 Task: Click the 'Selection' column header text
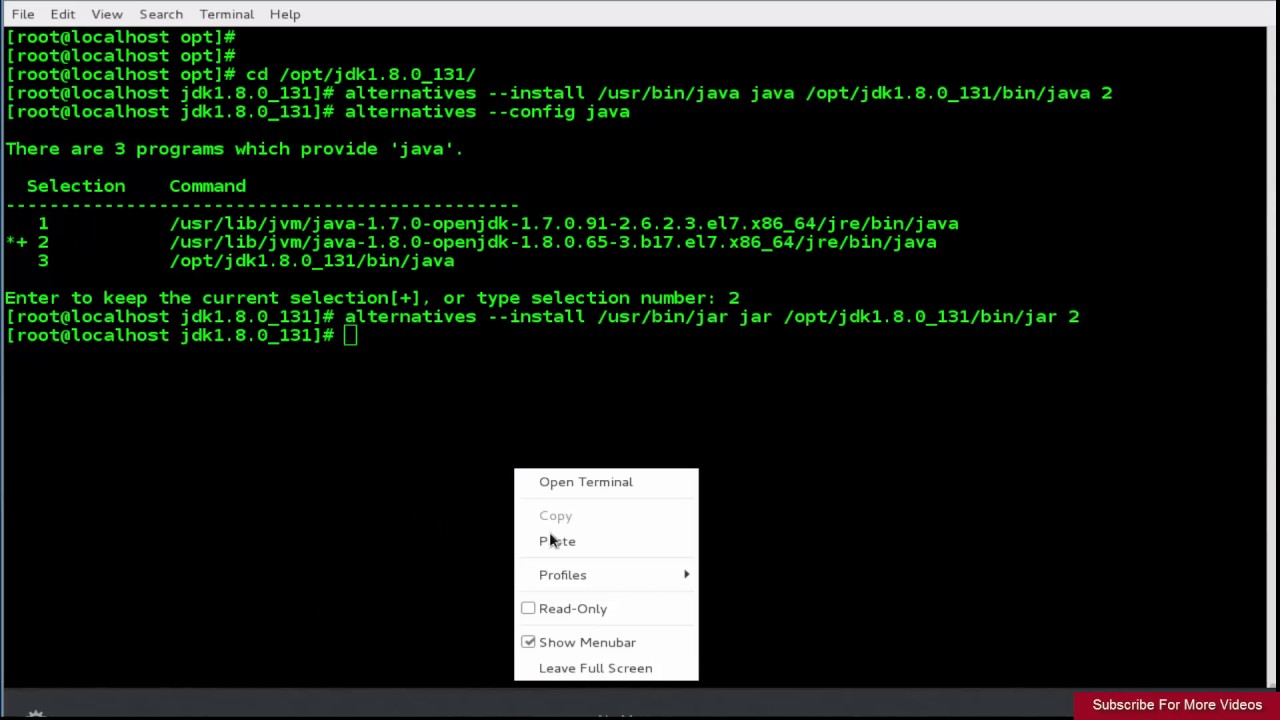coord(76,186)
